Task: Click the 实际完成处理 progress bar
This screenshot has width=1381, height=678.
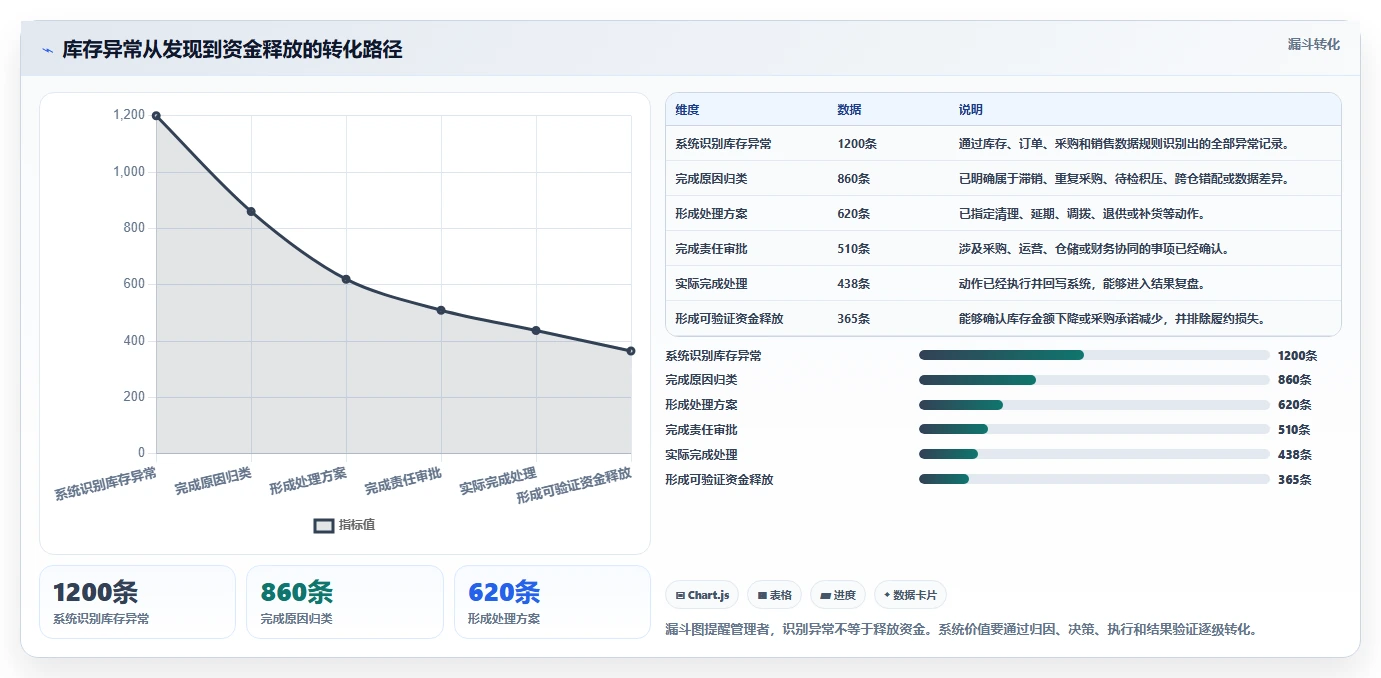Action: pos(1094,454)
